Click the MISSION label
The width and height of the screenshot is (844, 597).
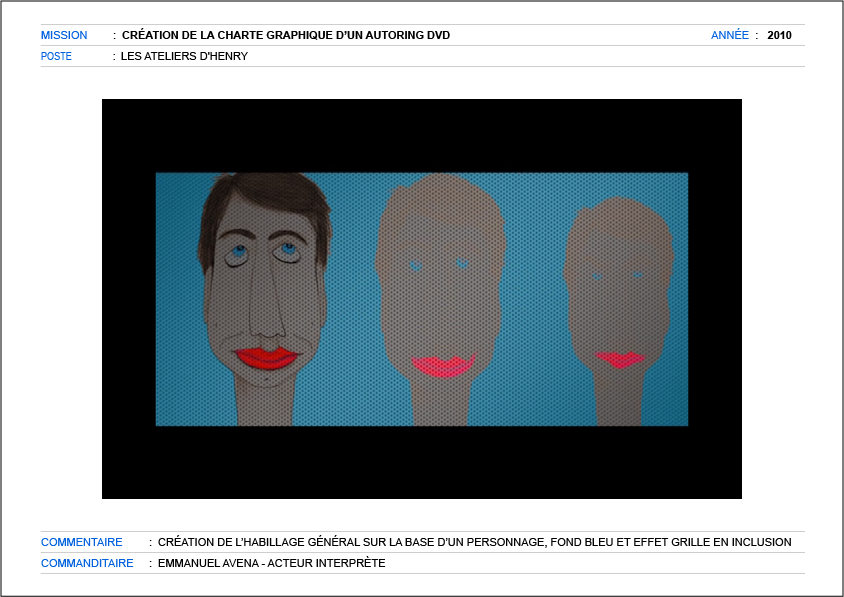pos(64,36)
